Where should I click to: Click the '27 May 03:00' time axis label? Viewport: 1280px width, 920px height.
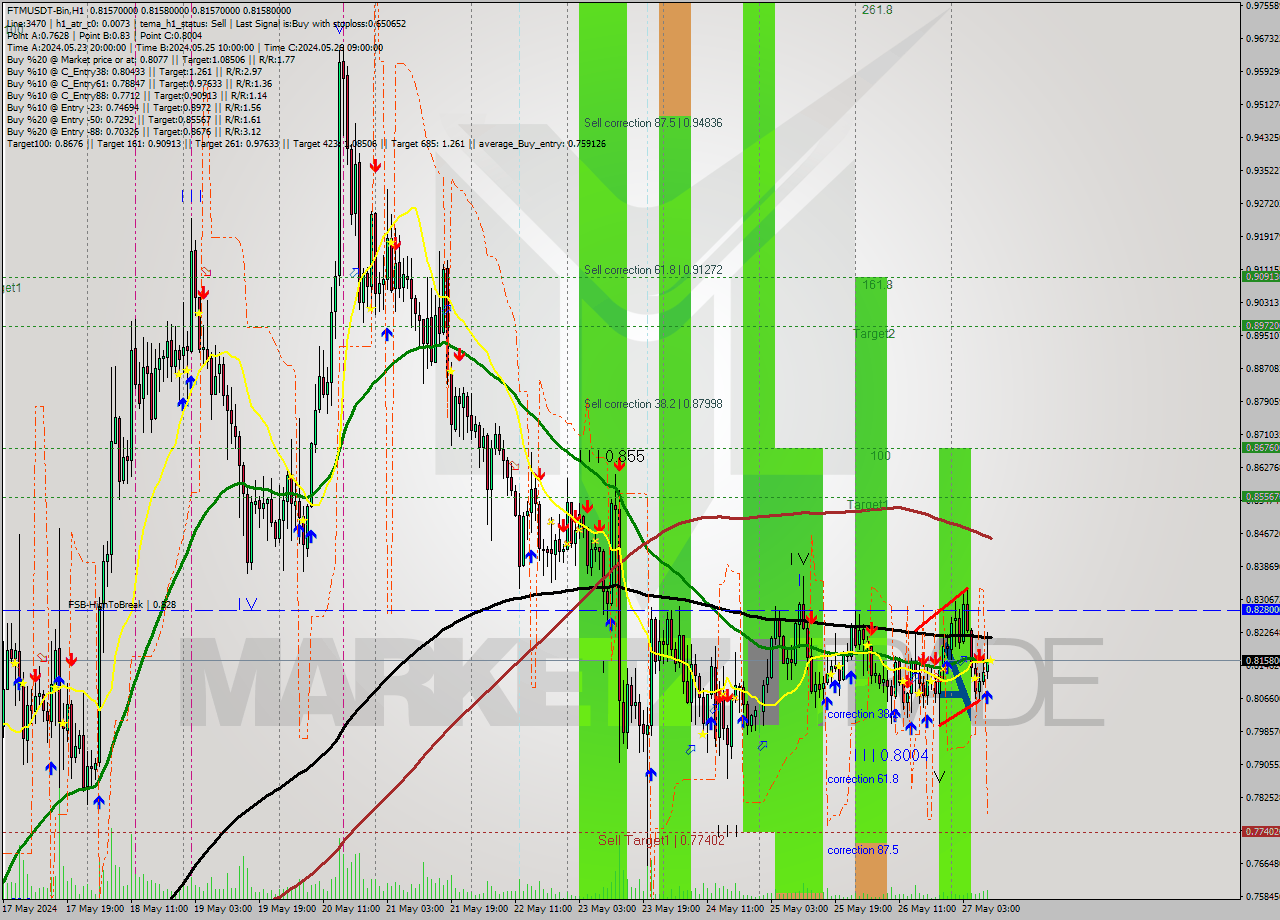coord(991,909)
